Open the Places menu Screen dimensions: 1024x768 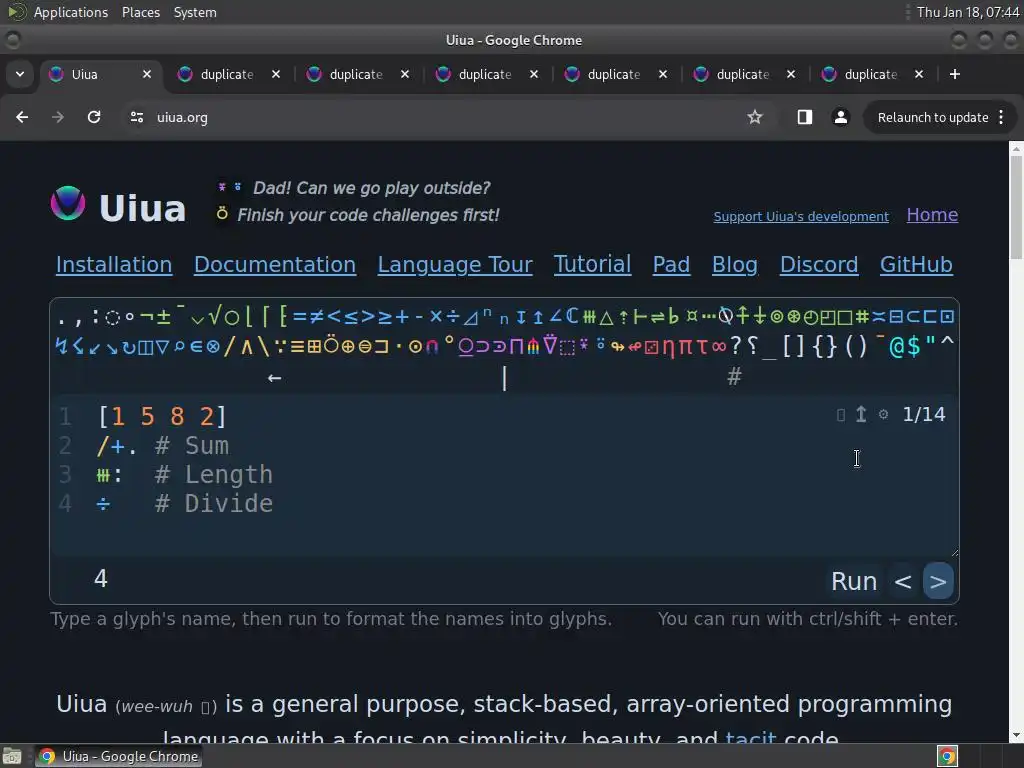pos(141,12)
